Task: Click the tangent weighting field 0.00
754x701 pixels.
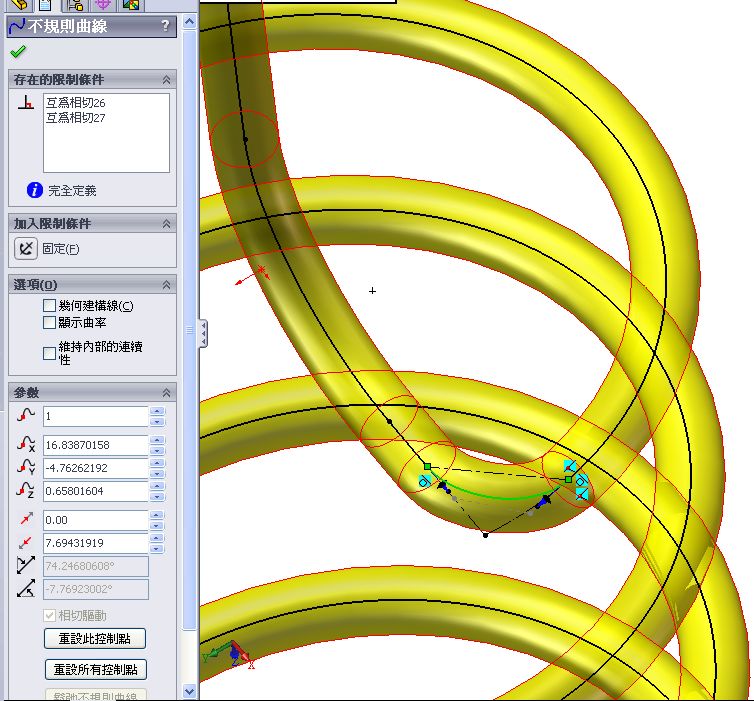Action: coord(96,520)
